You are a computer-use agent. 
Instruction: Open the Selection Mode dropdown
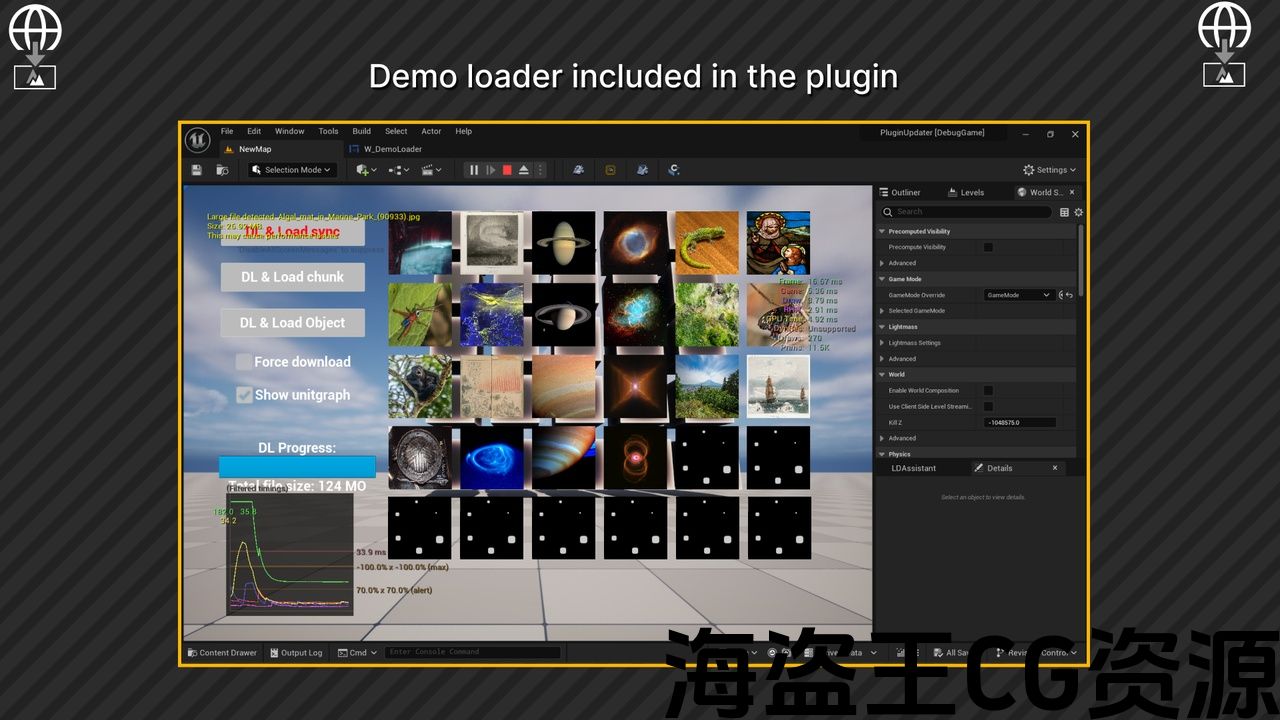tap(291, 170)
